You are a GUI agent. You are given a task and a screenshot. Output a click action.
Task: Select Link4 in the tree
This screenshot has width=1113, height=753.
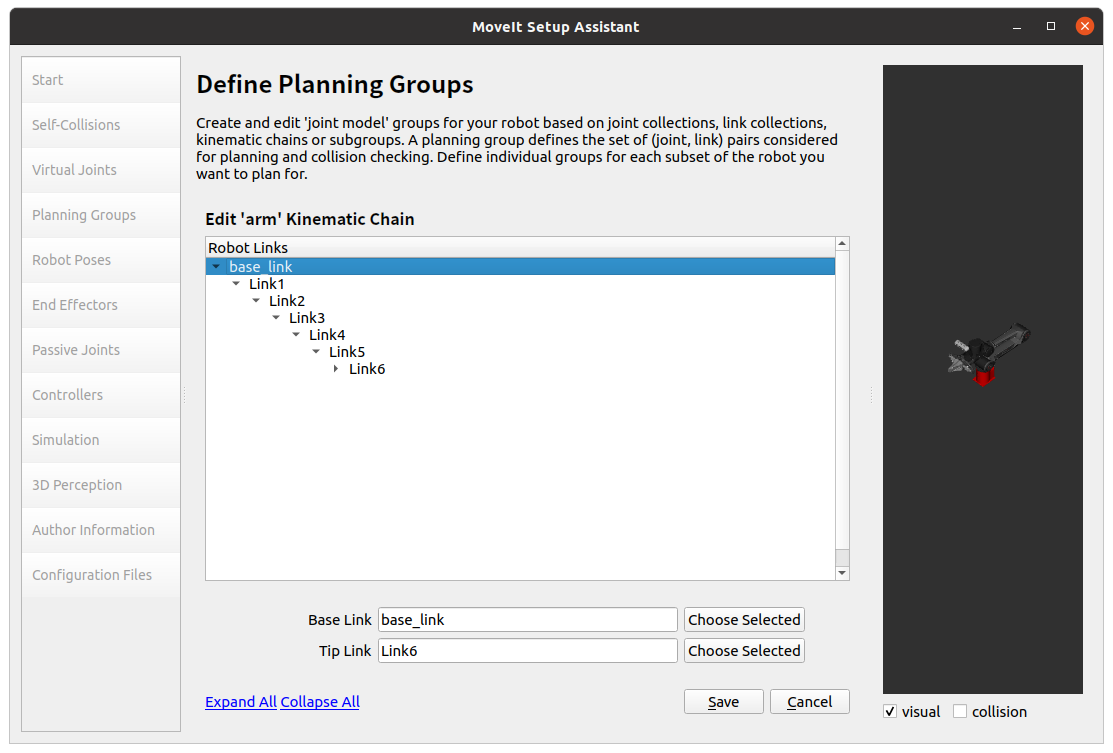click(x=327, y=335)
